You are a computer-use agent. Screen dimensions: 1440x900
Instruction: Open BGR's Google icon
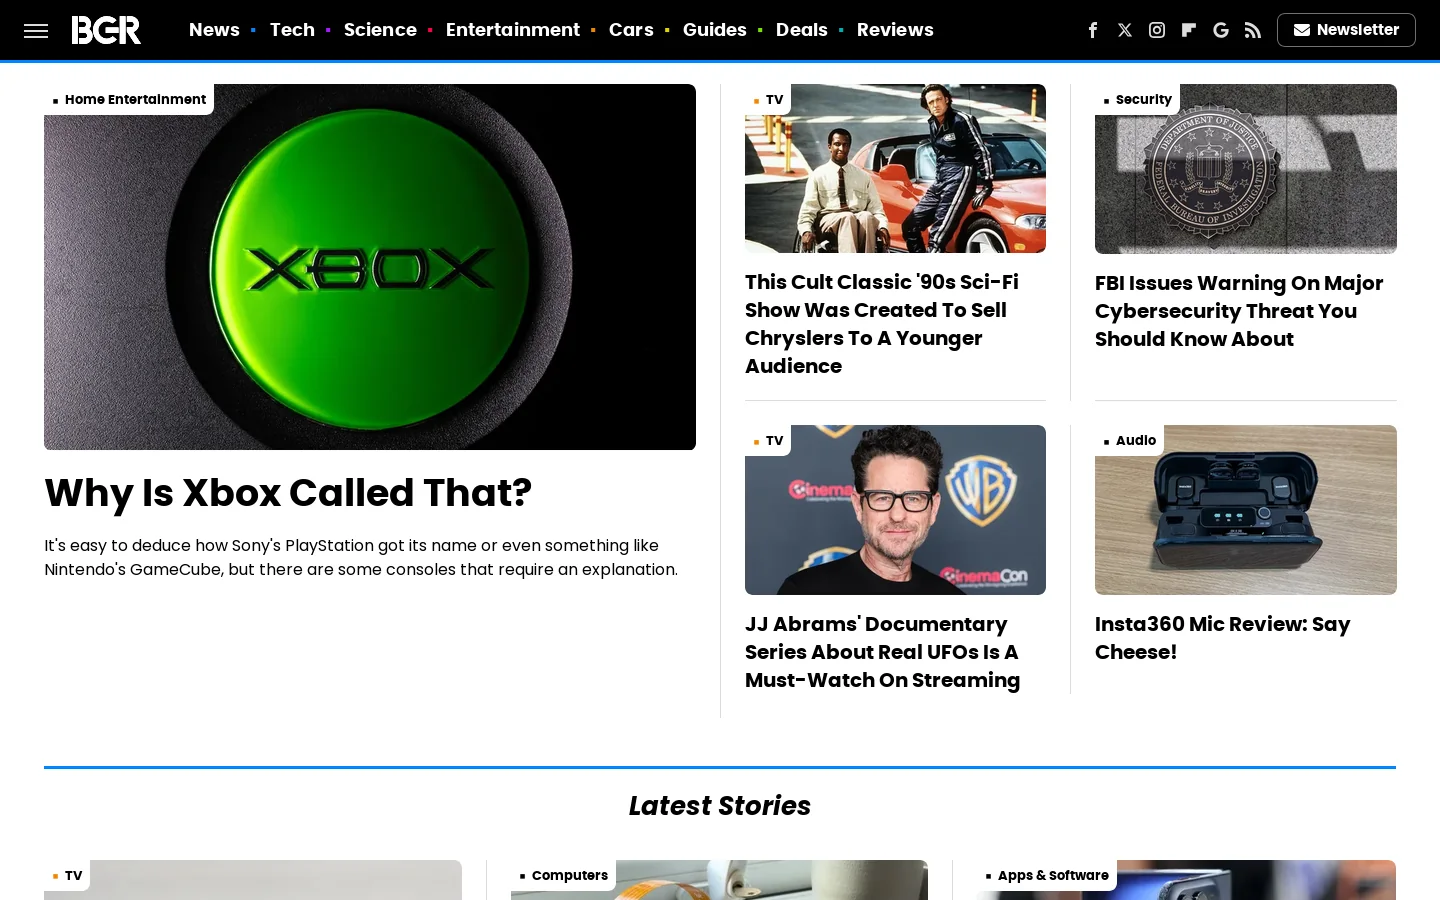coord(1221,30)
